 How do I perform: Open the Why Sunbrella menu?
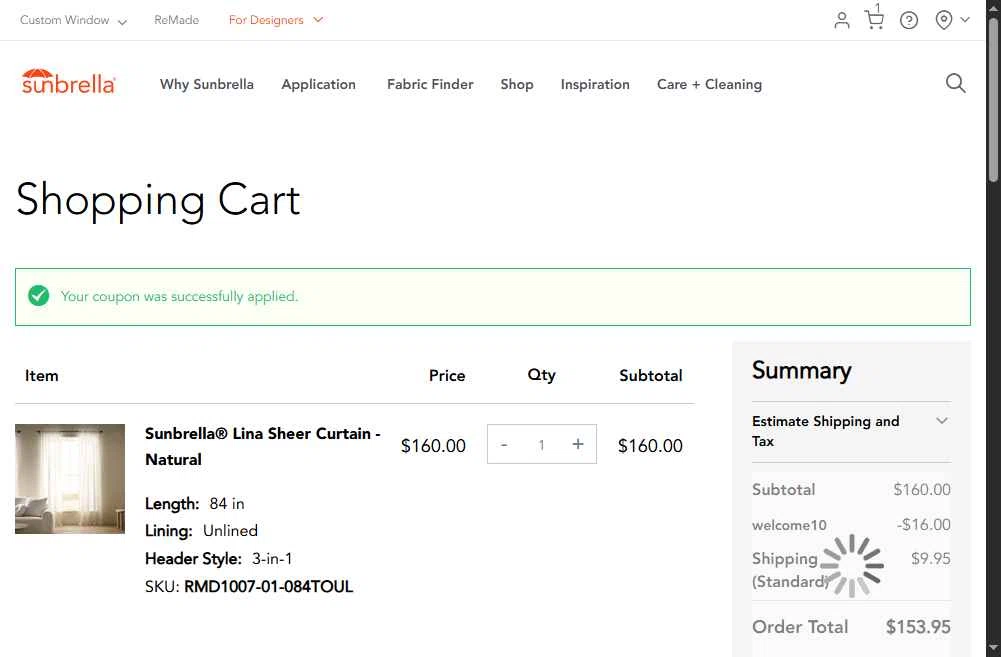[206, 84]
